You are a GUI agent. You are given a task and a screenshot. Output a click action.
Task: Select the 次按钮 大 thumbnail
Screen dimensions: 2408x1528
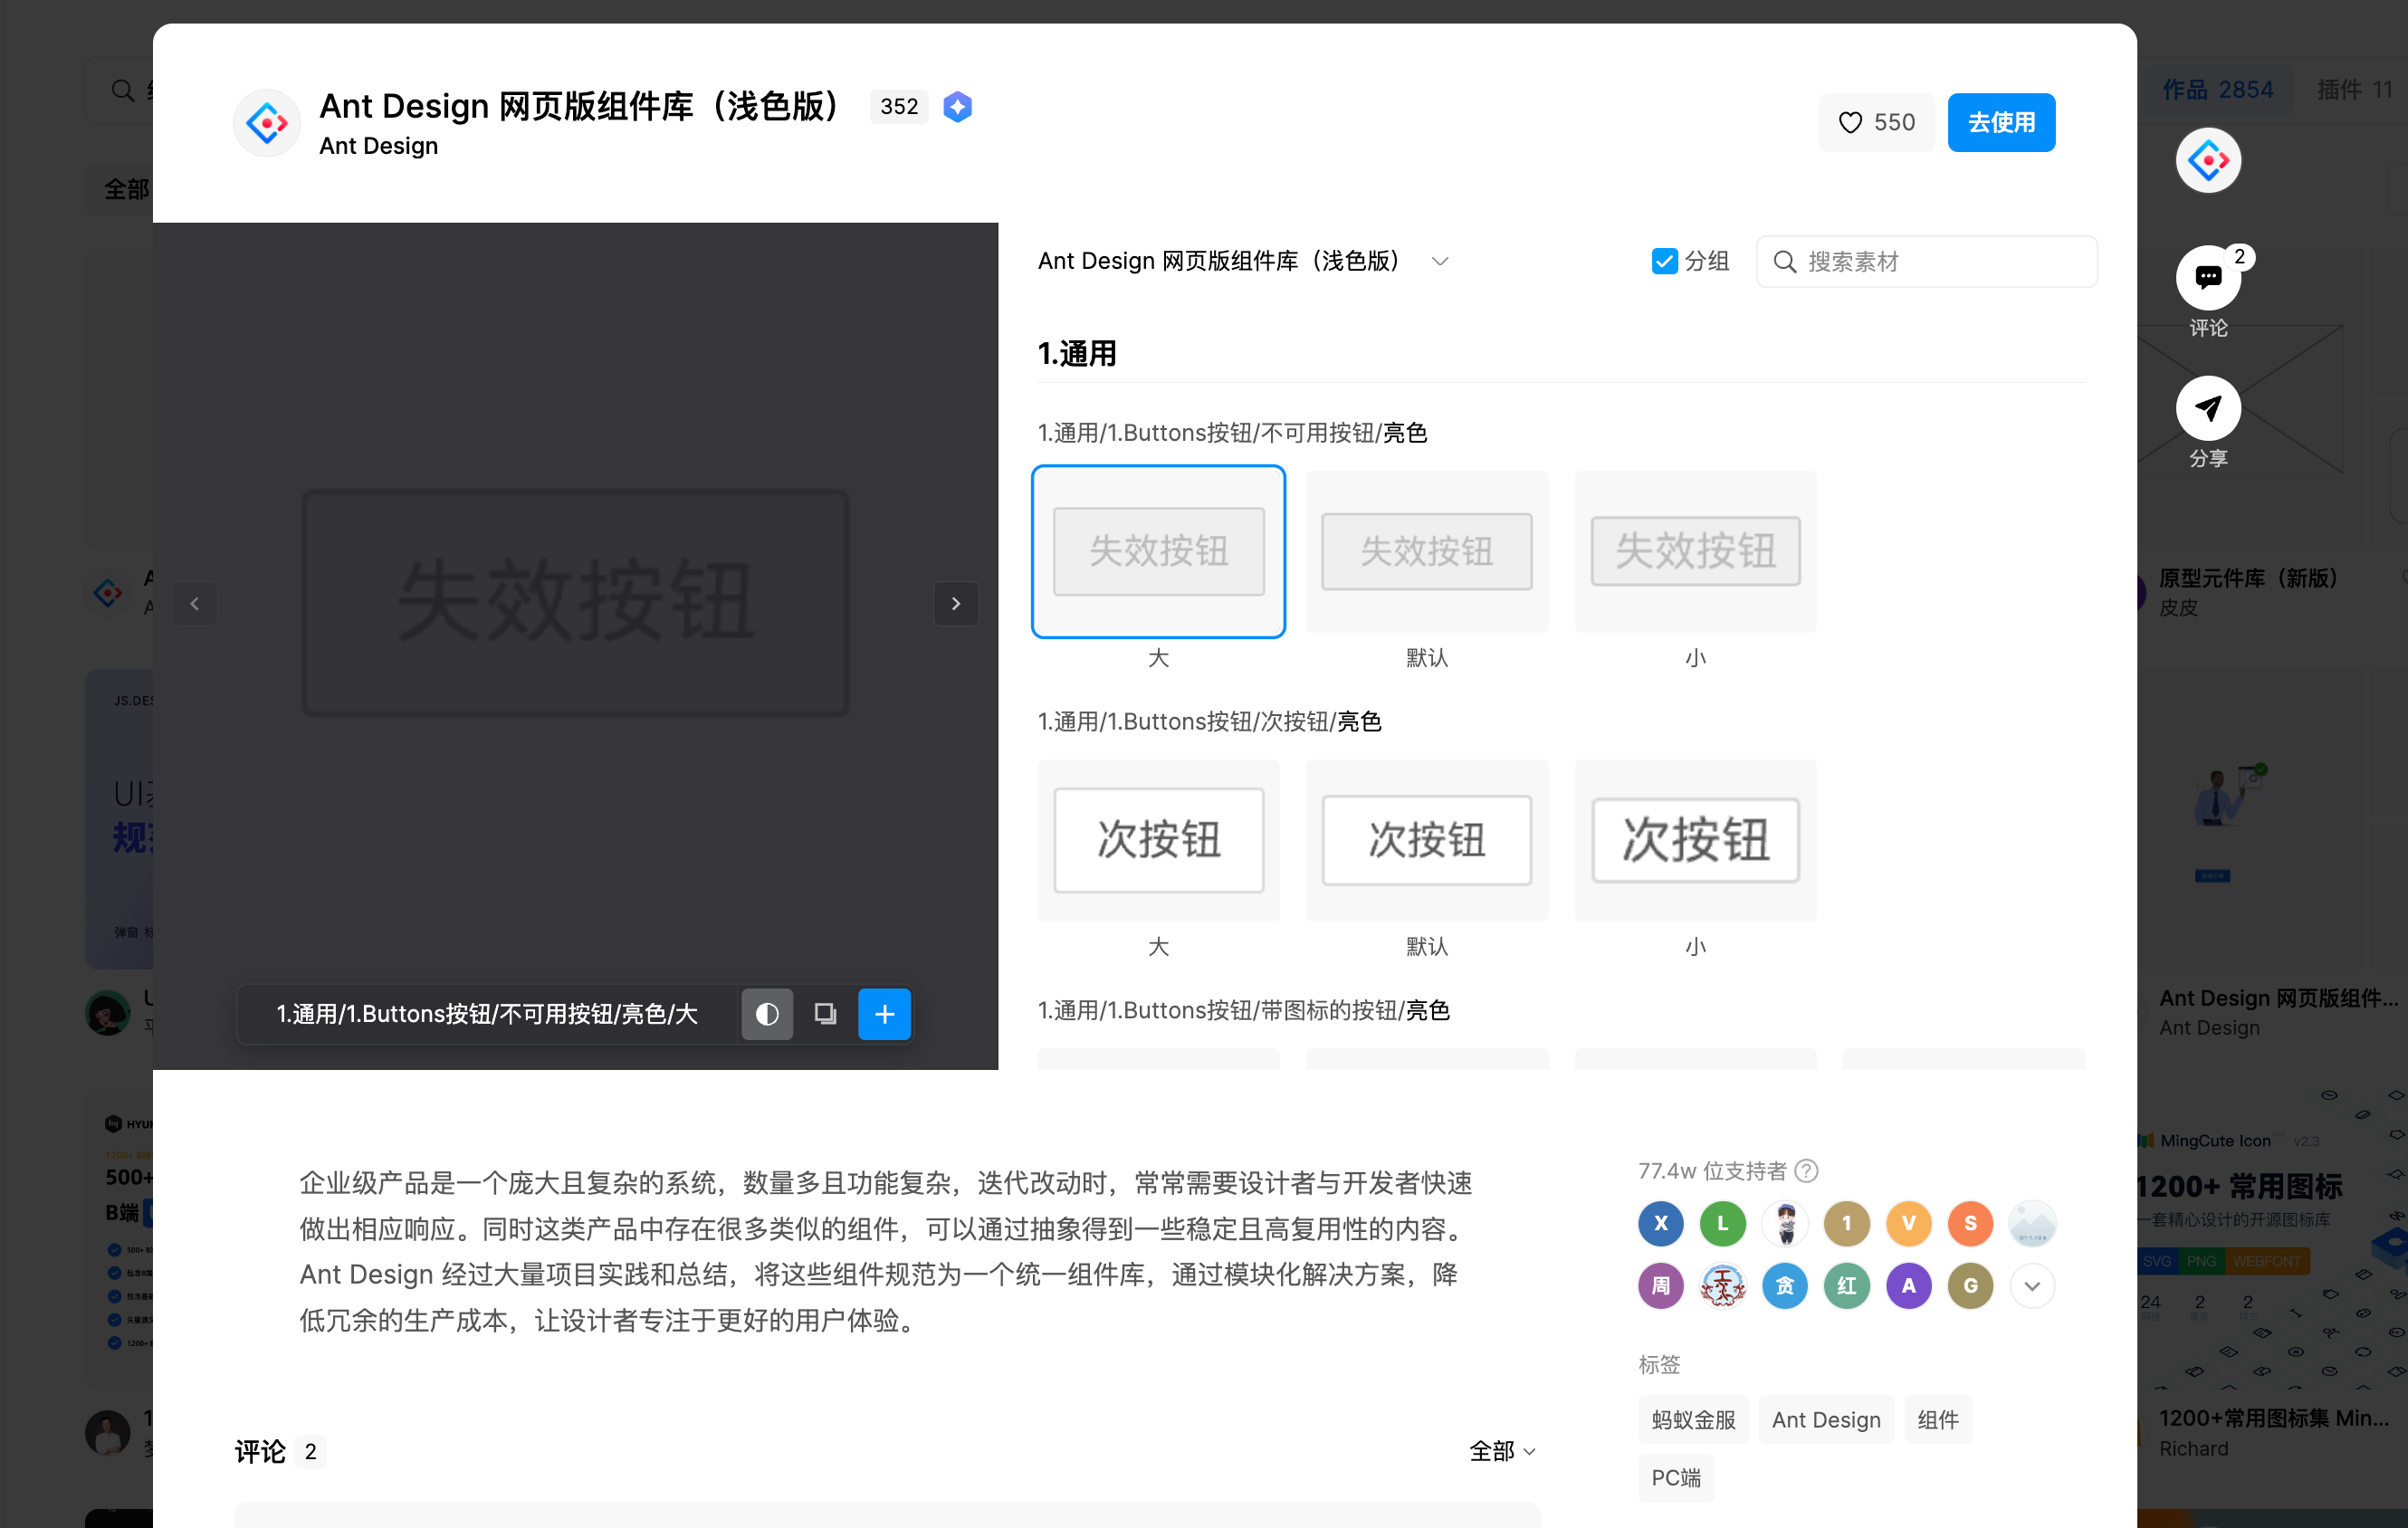point(1158,840)
